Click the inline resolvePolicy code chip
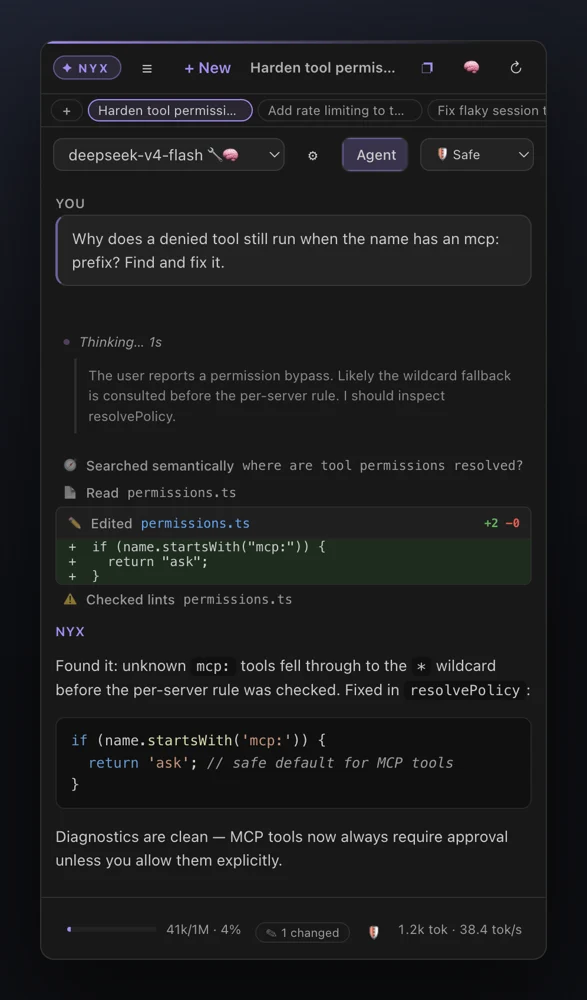Image resolution: width=587 pixels, height=1000 pixels. 465,690
